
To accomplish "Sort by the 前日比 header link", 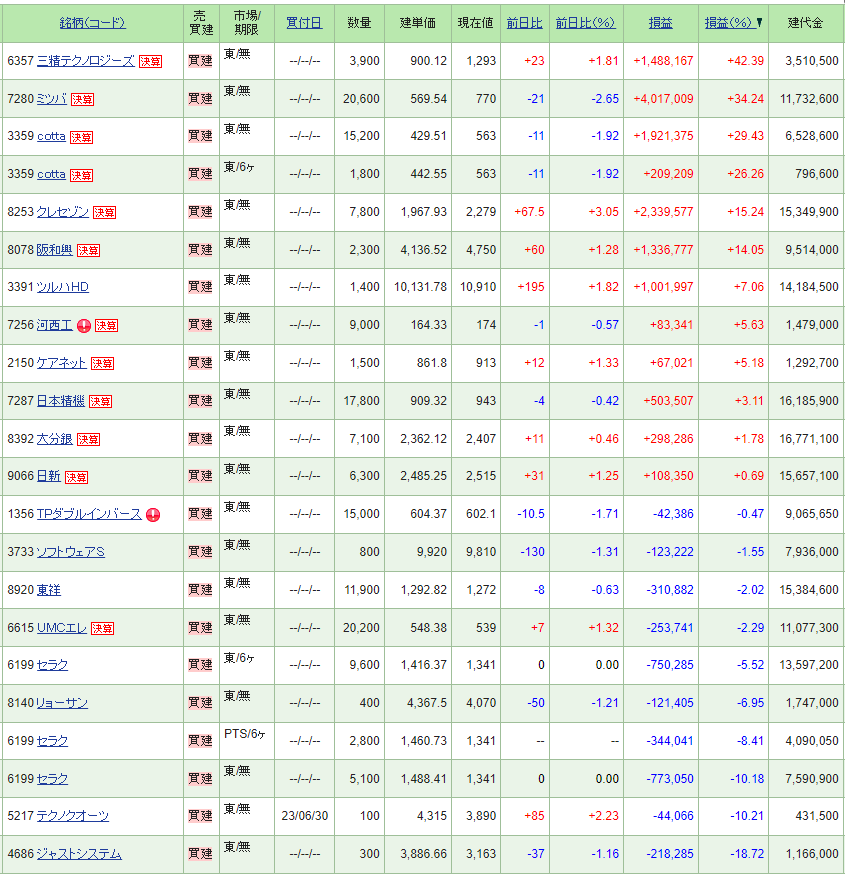I will click(x=525, y=23).
